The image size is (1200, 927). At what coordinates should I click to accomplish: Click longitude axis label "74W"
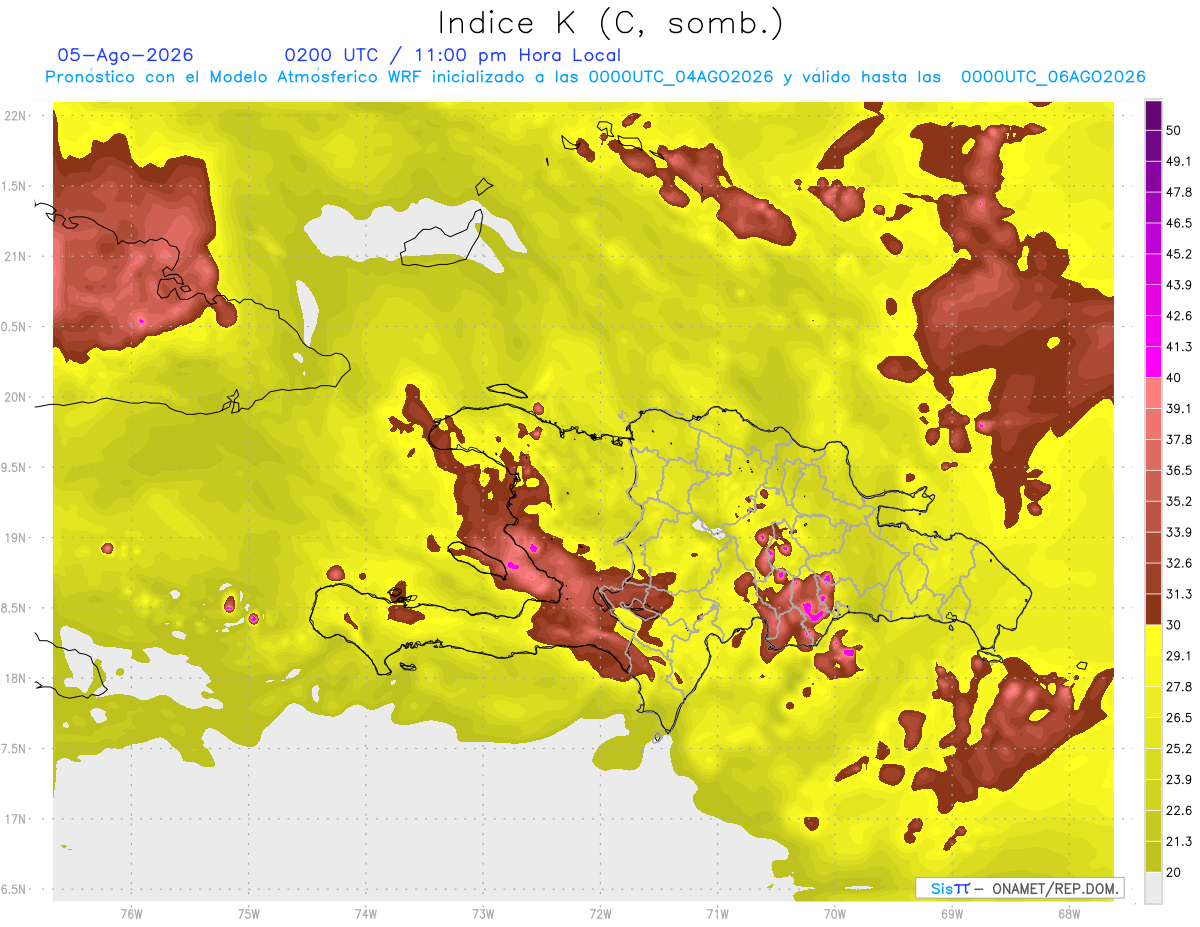coord(365,914)
